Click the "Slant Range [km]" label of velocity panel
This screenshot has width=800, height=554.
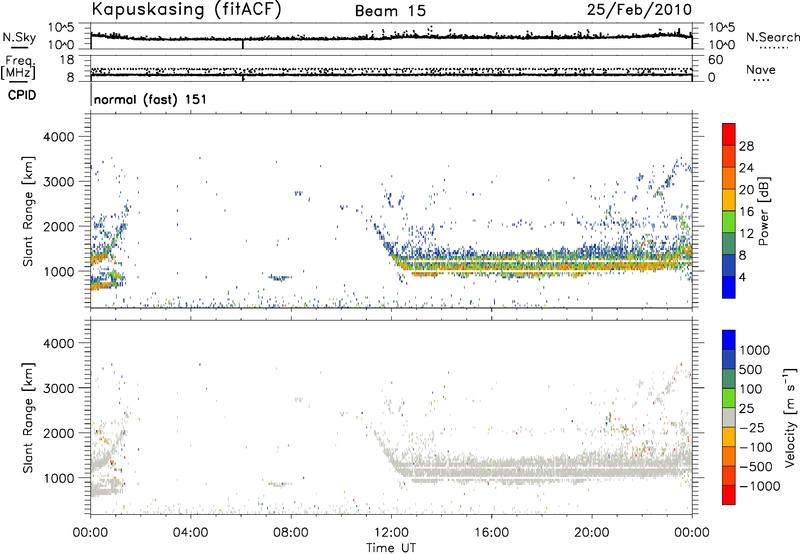pos(28,417)
